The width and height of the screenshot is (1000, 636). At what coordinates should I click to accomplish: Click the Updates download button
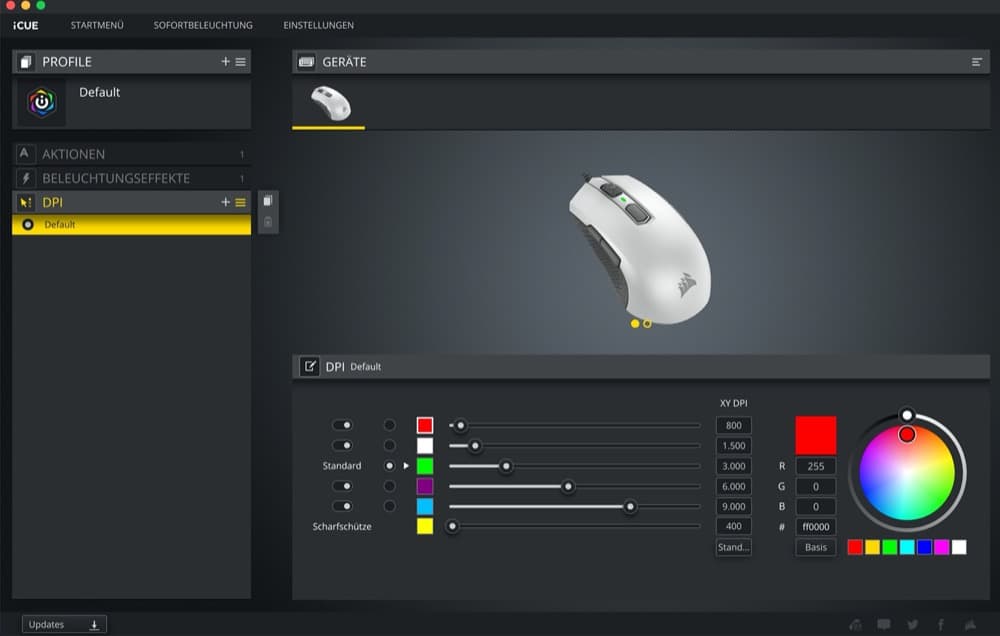(64, 625)
